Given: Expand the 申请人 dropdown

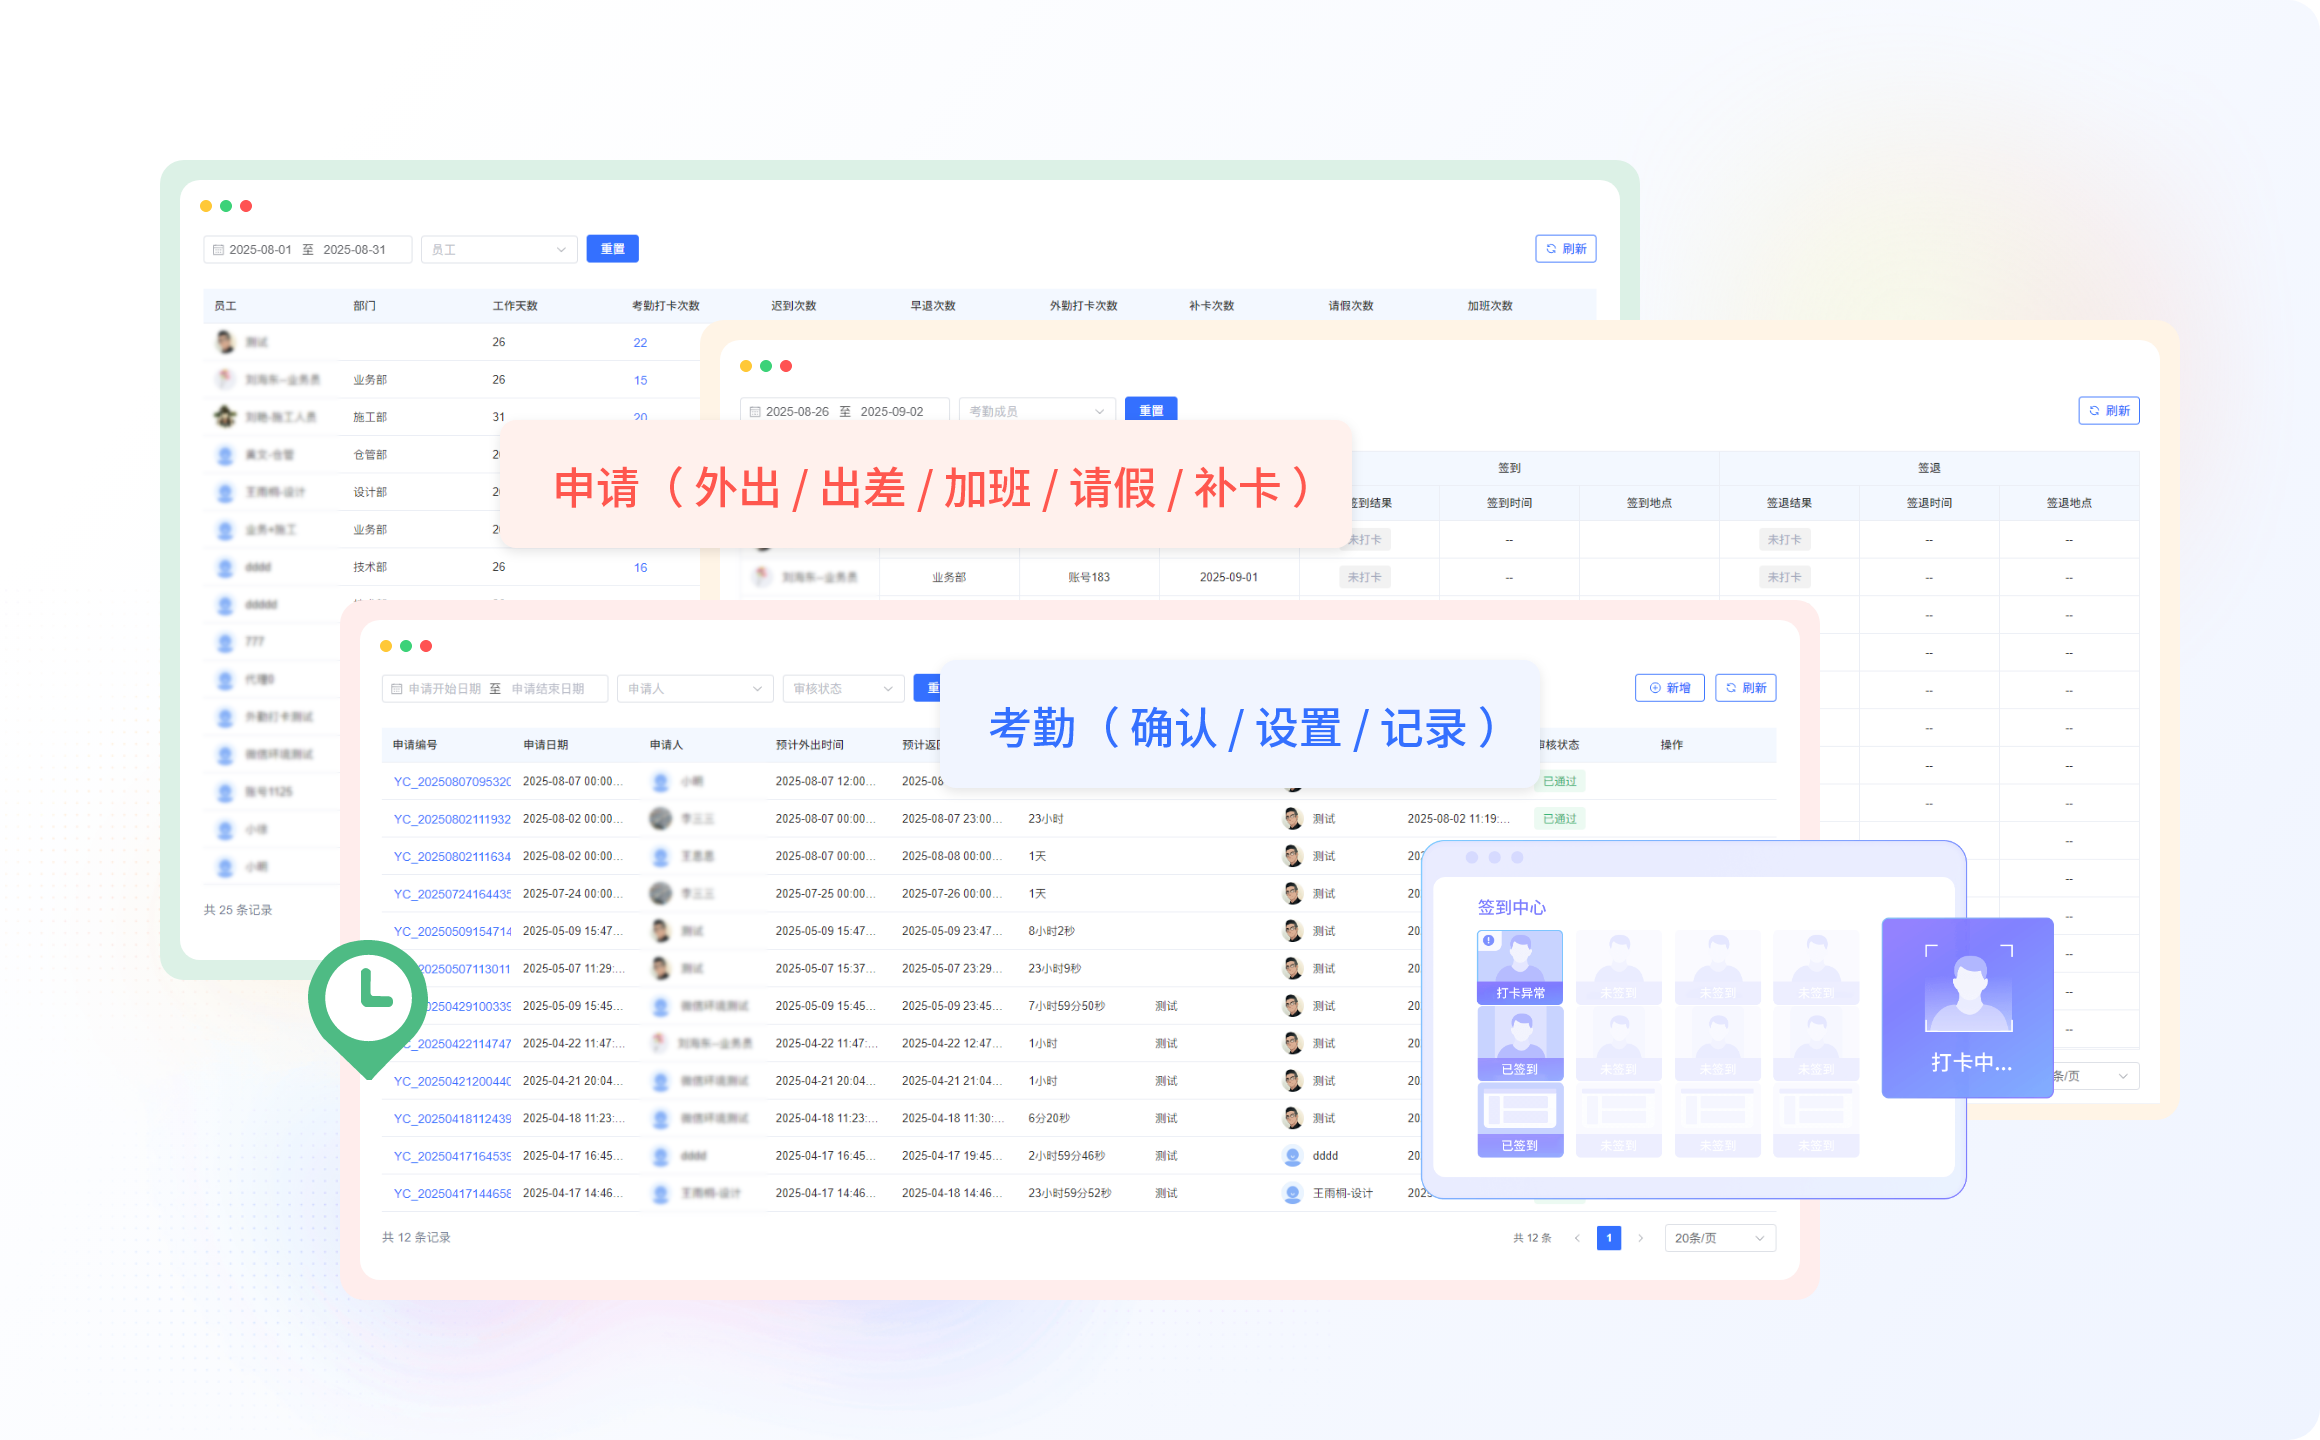Looking at the screenshot, I should pos(694,689).
